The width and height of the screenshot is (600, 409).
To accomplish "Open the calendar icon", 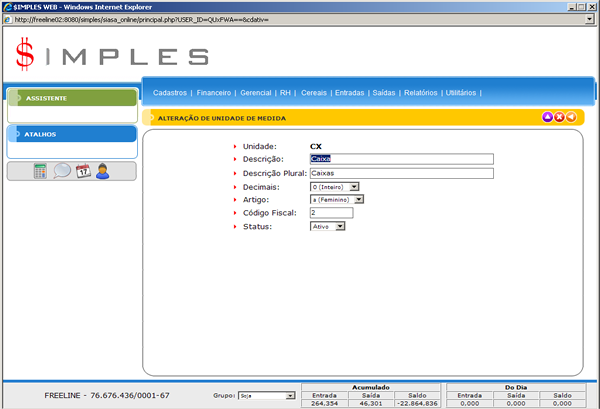I will click(83, 171).
